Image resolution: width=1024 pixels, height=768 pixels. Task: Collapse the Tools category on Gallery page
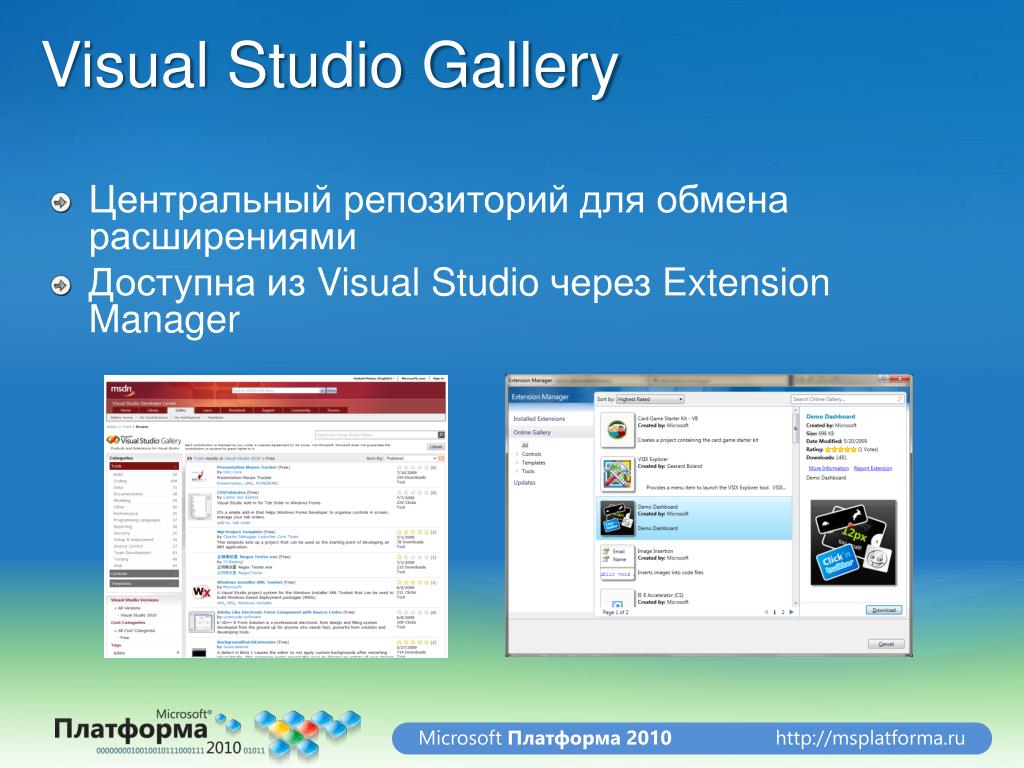[144, 466]
